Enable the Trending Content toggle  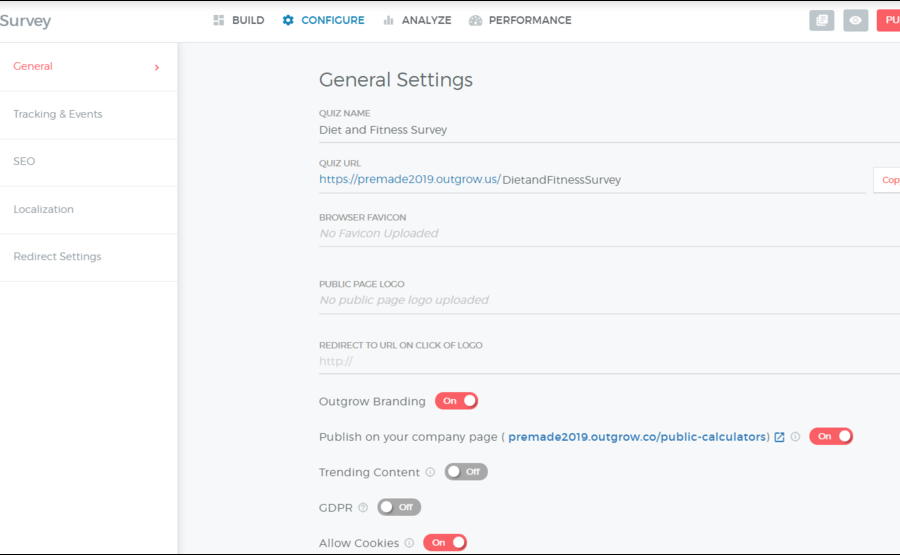tap(466, 472)
